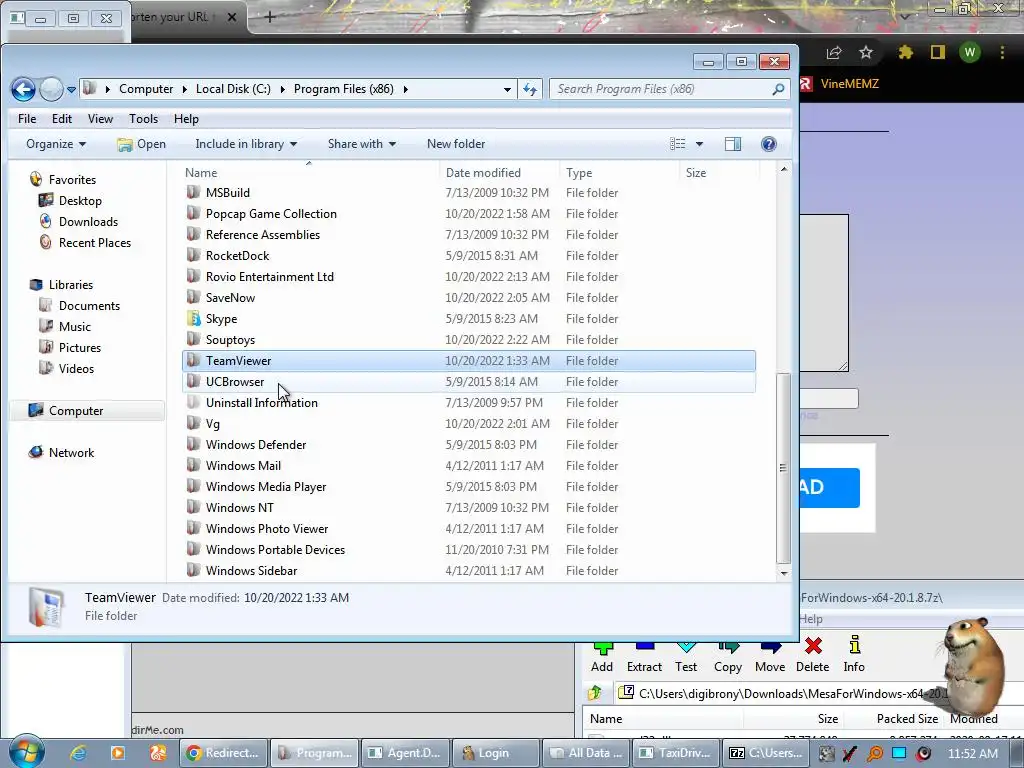Click the search magnifier in Explorer
This screenshot has height=768, width=1024.
point(778,89)
